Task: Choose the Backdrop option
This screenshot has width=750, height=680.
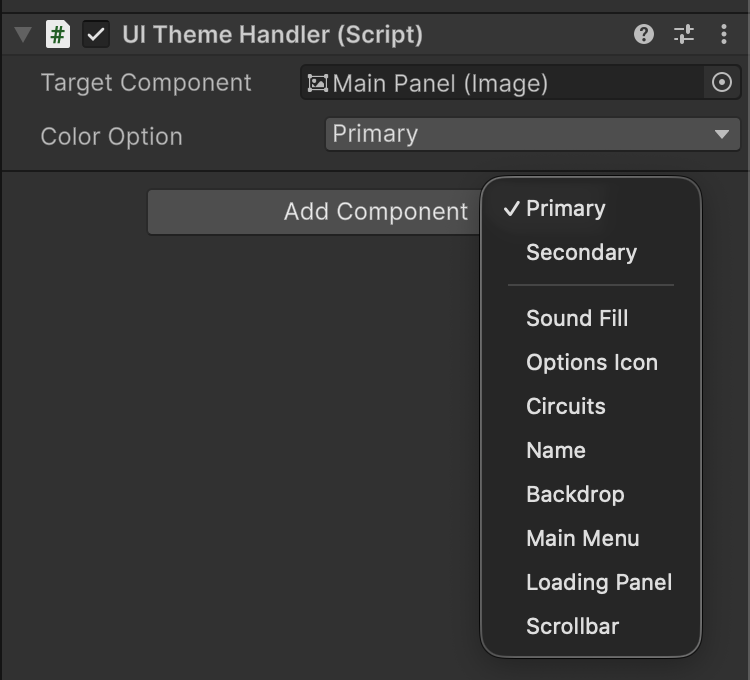Action: [x=574, y=494]
